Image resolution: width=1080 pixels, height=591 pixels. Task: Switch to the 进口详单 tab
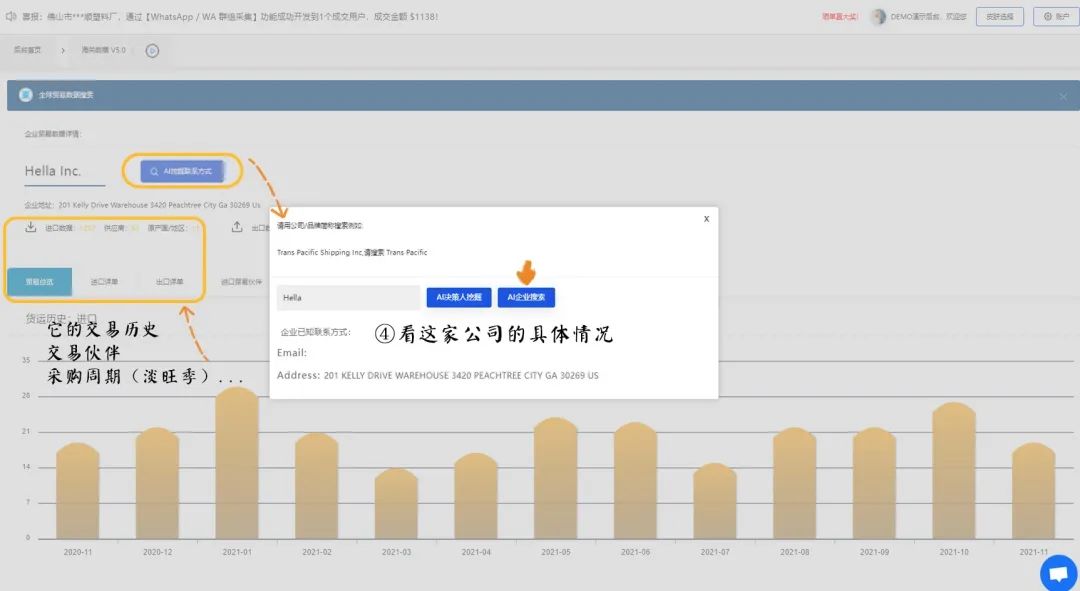pos(104,282)
